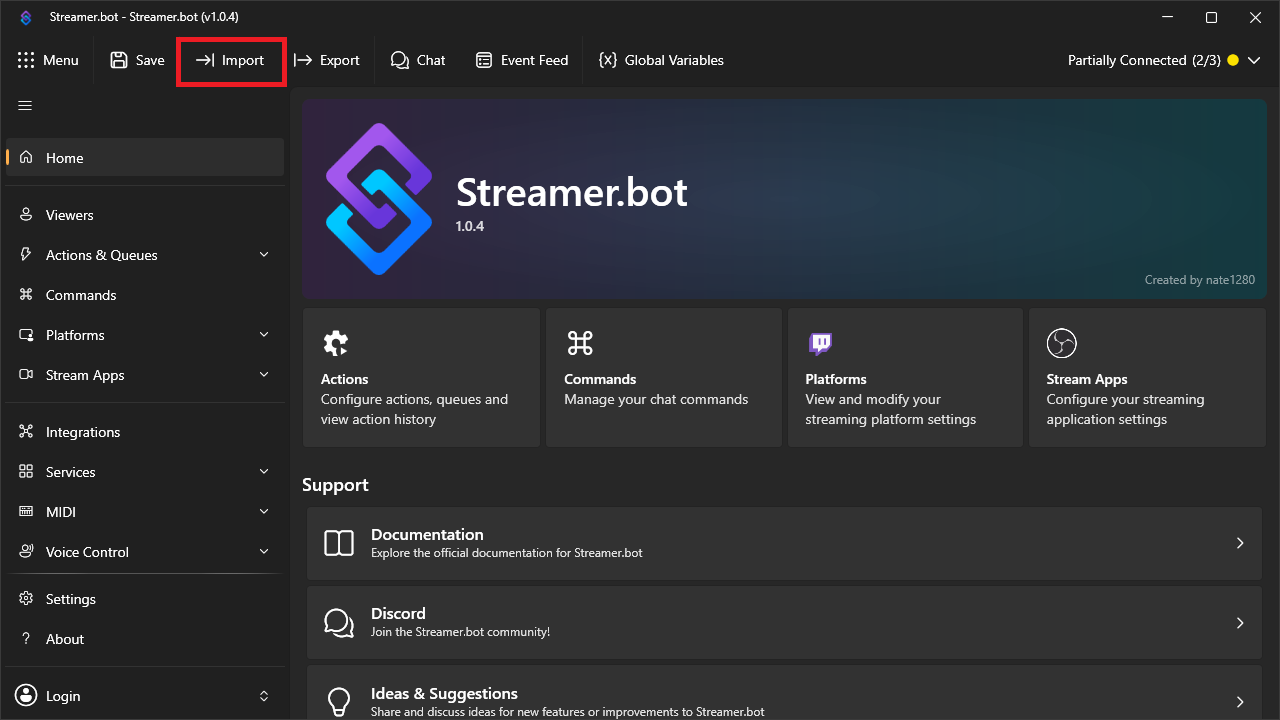Open Viewers in the sidebar
1280x720 pixels.
(145, 215)
